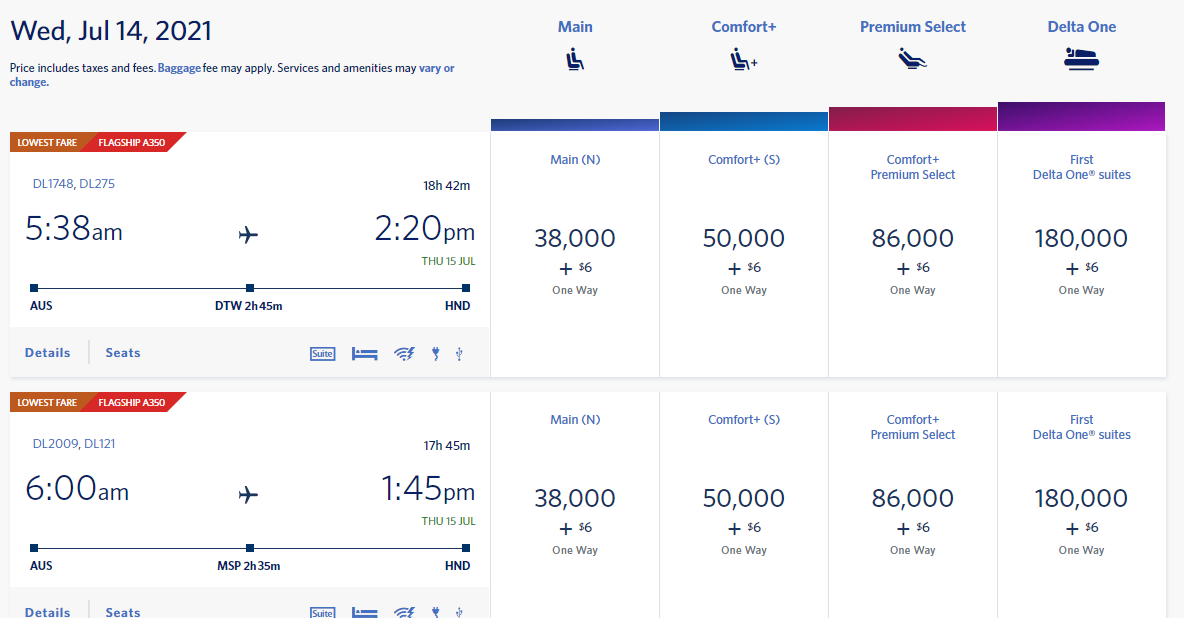Open Seats for the DL2009 flight

[x=123, y=612]
